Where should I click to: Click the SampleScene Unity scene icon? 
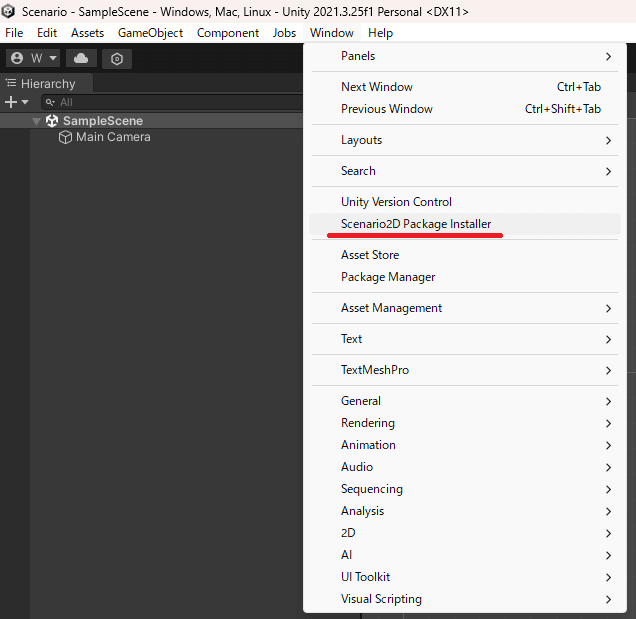coord(52,120)
